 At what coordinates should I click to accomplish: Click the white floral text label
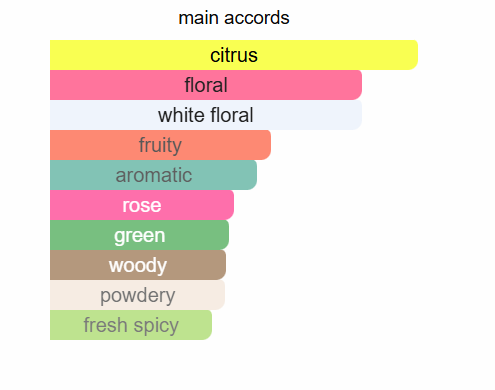click(206, 115)
